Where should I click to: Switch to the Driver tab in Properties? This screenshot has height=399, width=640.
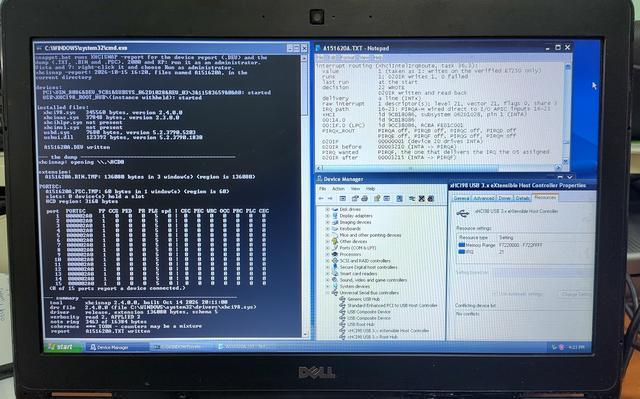[504, 198]
